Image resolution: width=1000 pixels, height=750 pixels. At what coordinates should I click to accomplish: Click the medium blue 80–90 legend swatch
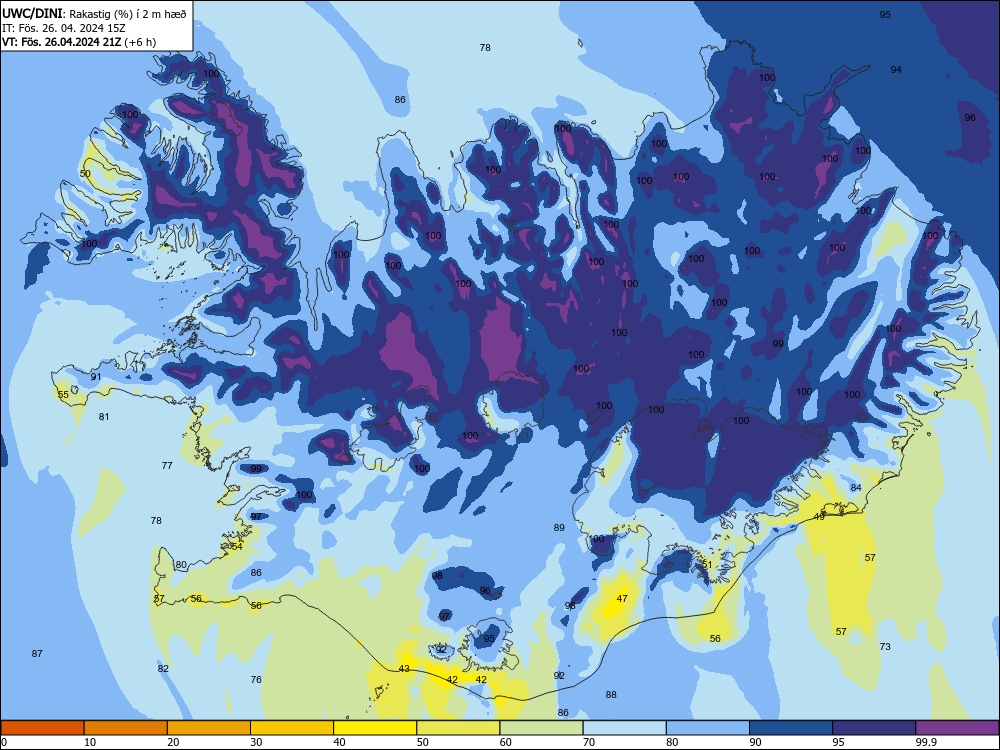(x=708, y=728)
